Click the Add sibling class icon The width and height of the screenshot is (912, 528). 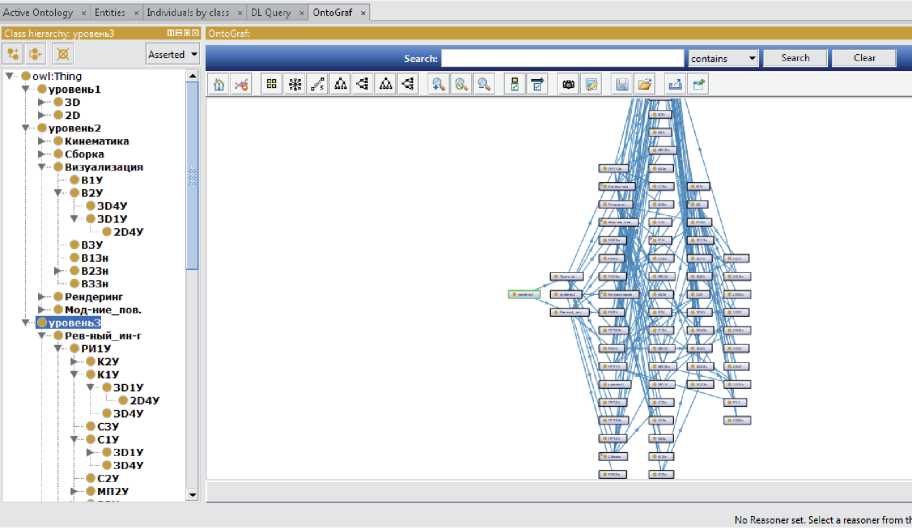tap(35, 55)
